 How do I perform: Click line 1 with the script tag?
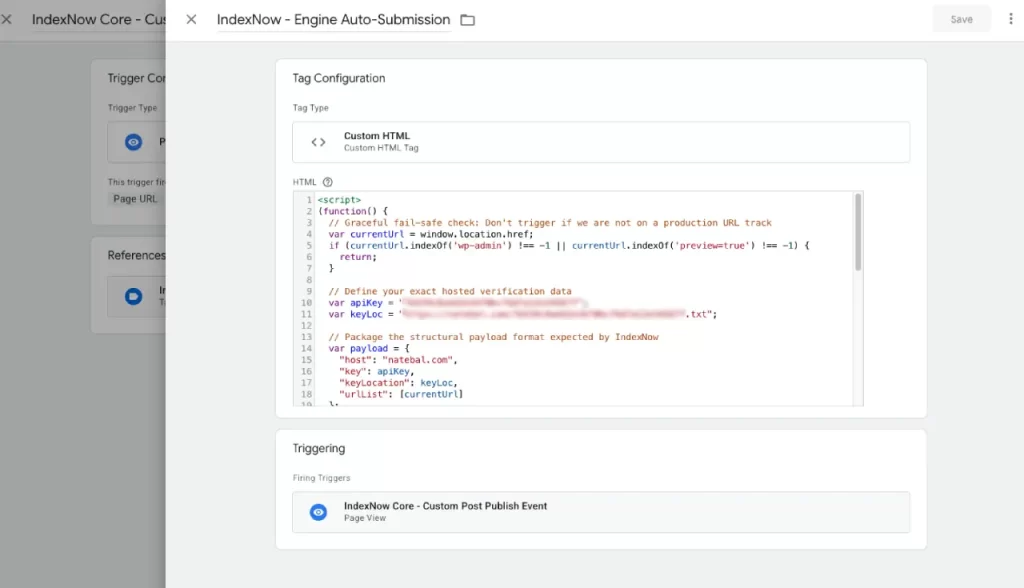click(339, 200)
